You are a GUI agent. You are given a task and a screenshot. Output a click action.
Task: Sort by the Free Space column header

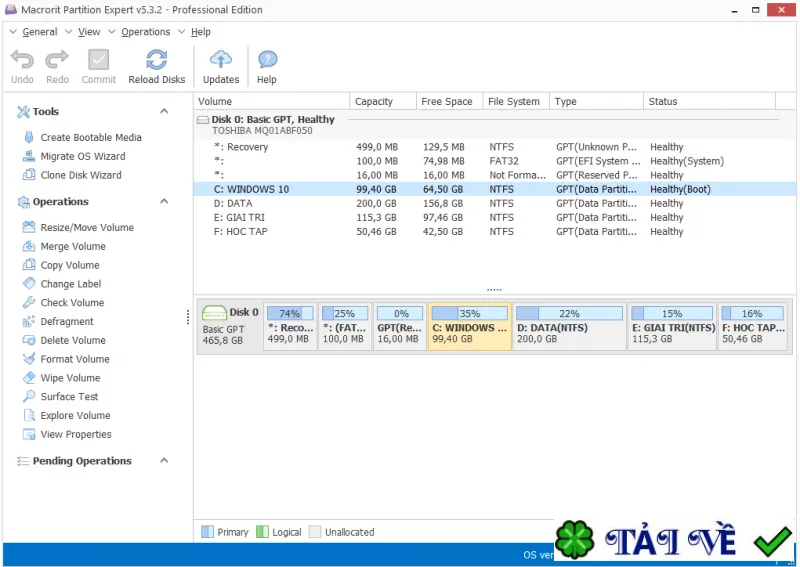449,101
